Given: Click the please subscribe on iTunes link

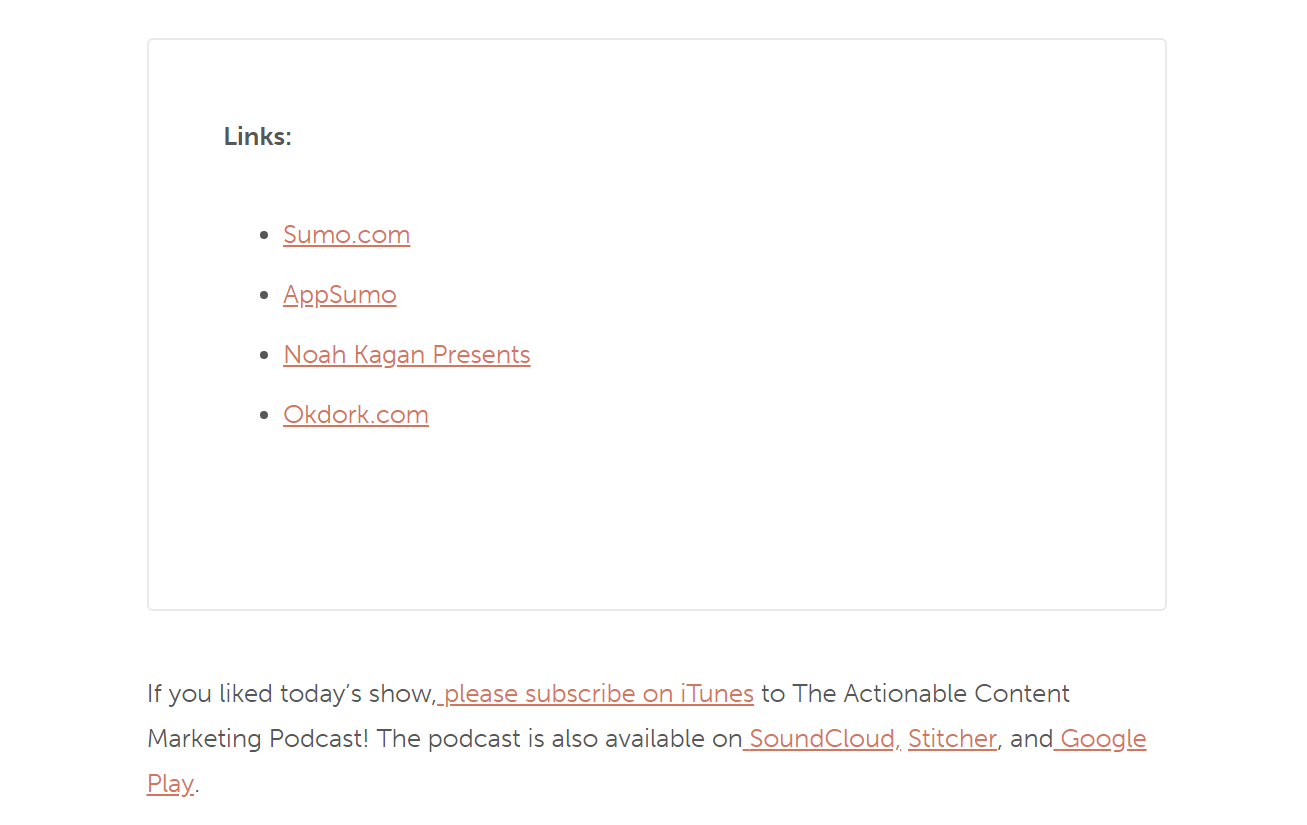Looking at the screenshot, I should pyautogui.click(x=596, y=694).
